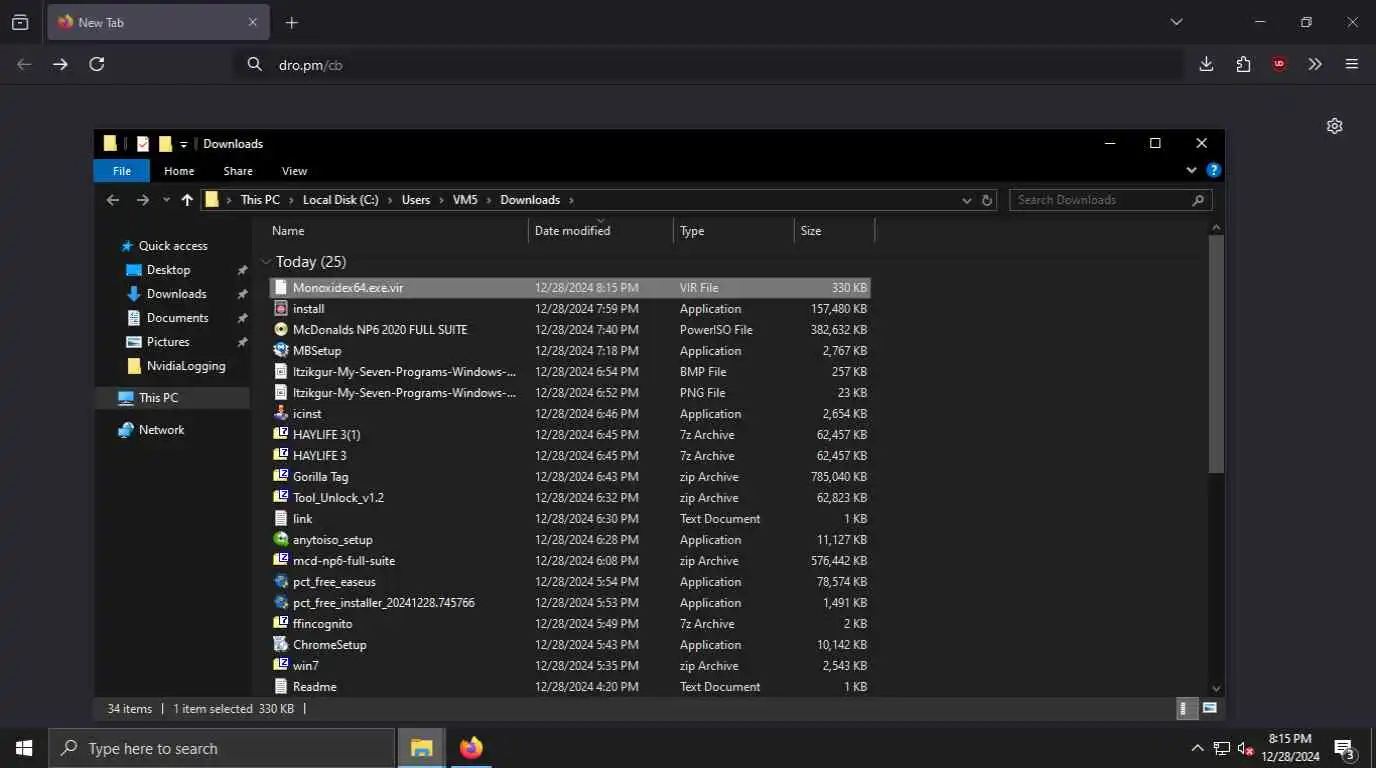Select McDonalds NP6 2020 FULL SUITE icon
Viewport: 1376px width, 768px height.
pos(281,330)
